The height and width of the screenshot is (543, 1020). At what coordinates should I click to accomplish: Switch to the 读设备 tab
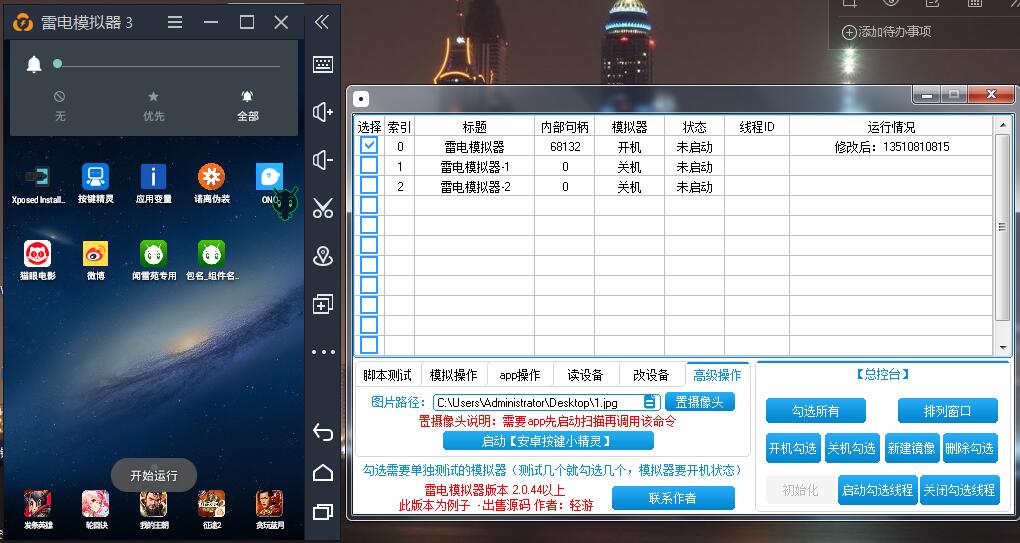click(585, 375)
